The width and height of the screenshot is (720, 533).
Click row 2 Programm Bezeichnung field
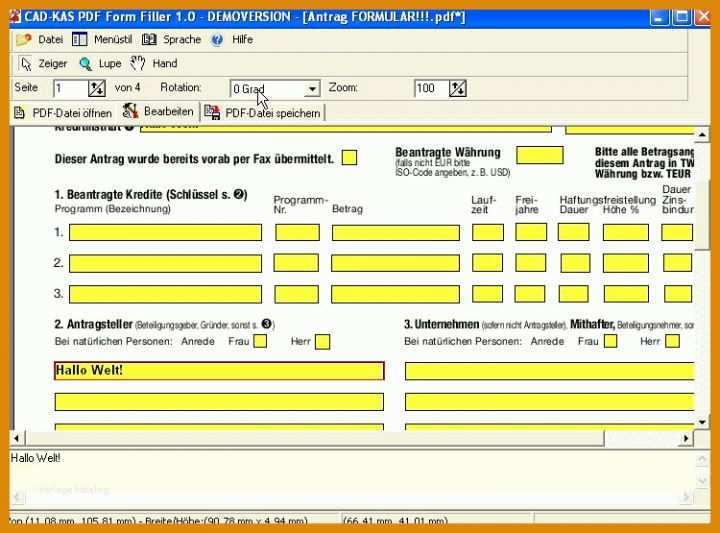click(165, 264)
